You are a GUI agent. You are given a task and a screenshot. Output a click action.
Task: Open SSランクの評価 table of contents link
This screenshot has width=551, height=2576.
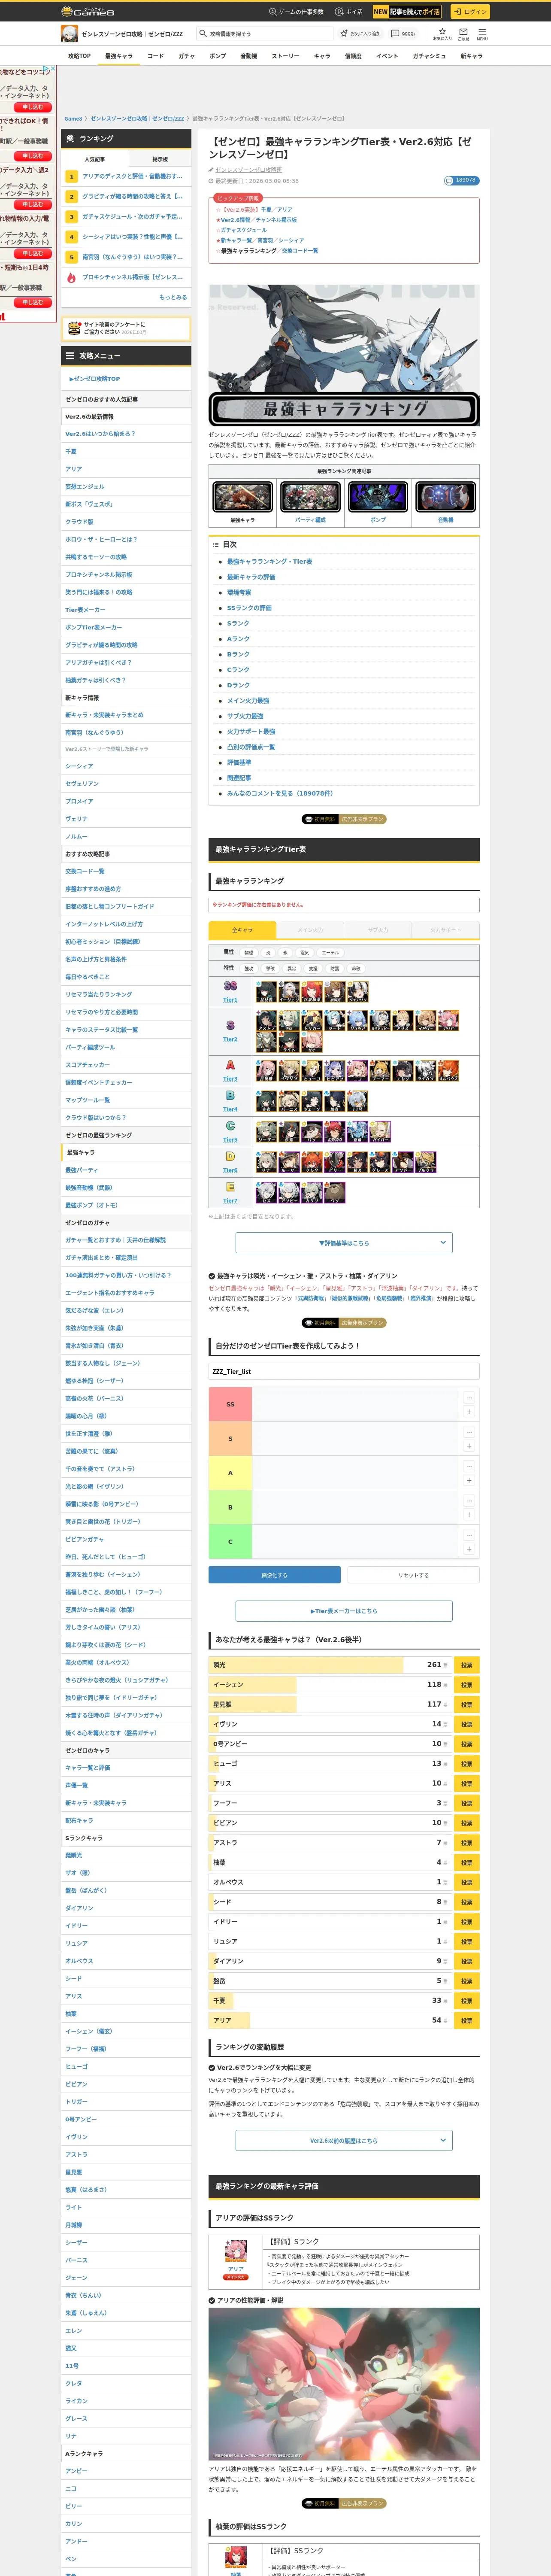(x=249, y=608)
